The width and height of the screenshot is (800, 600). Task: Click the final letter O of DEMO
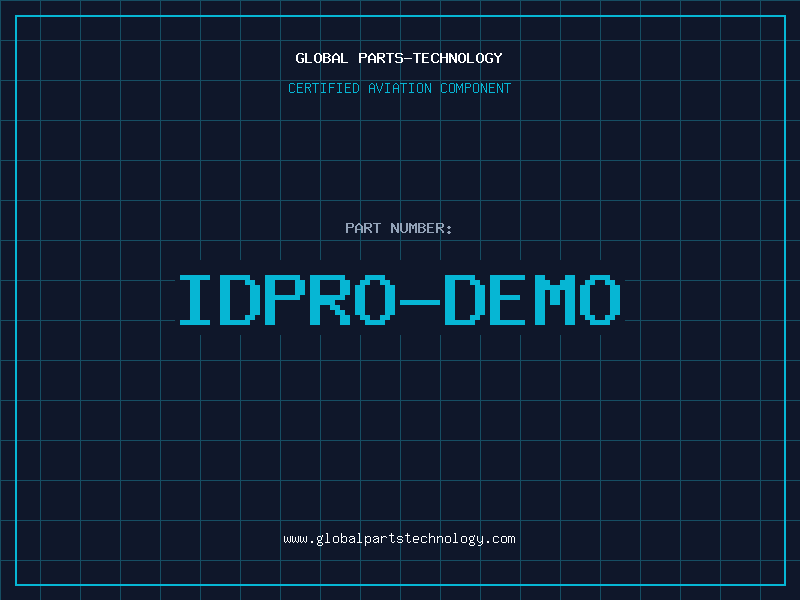click(598, 299)
